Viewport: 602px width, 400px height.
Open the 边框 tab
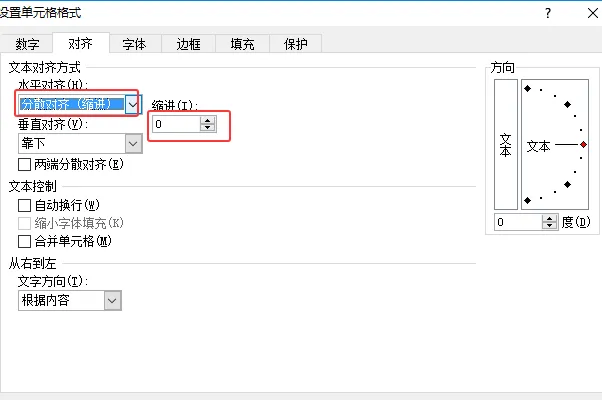[x=189, y=44]
